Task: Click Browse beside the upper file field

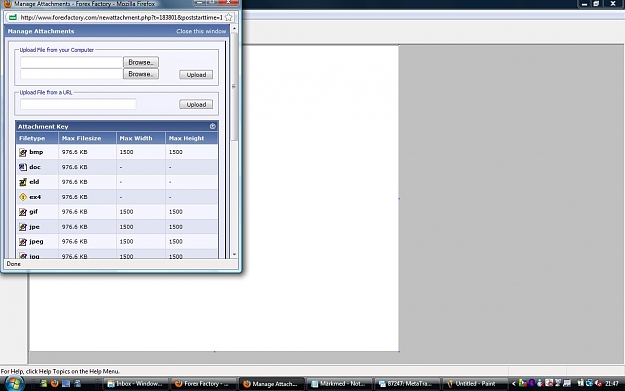Action: click(x=141, y=62)
